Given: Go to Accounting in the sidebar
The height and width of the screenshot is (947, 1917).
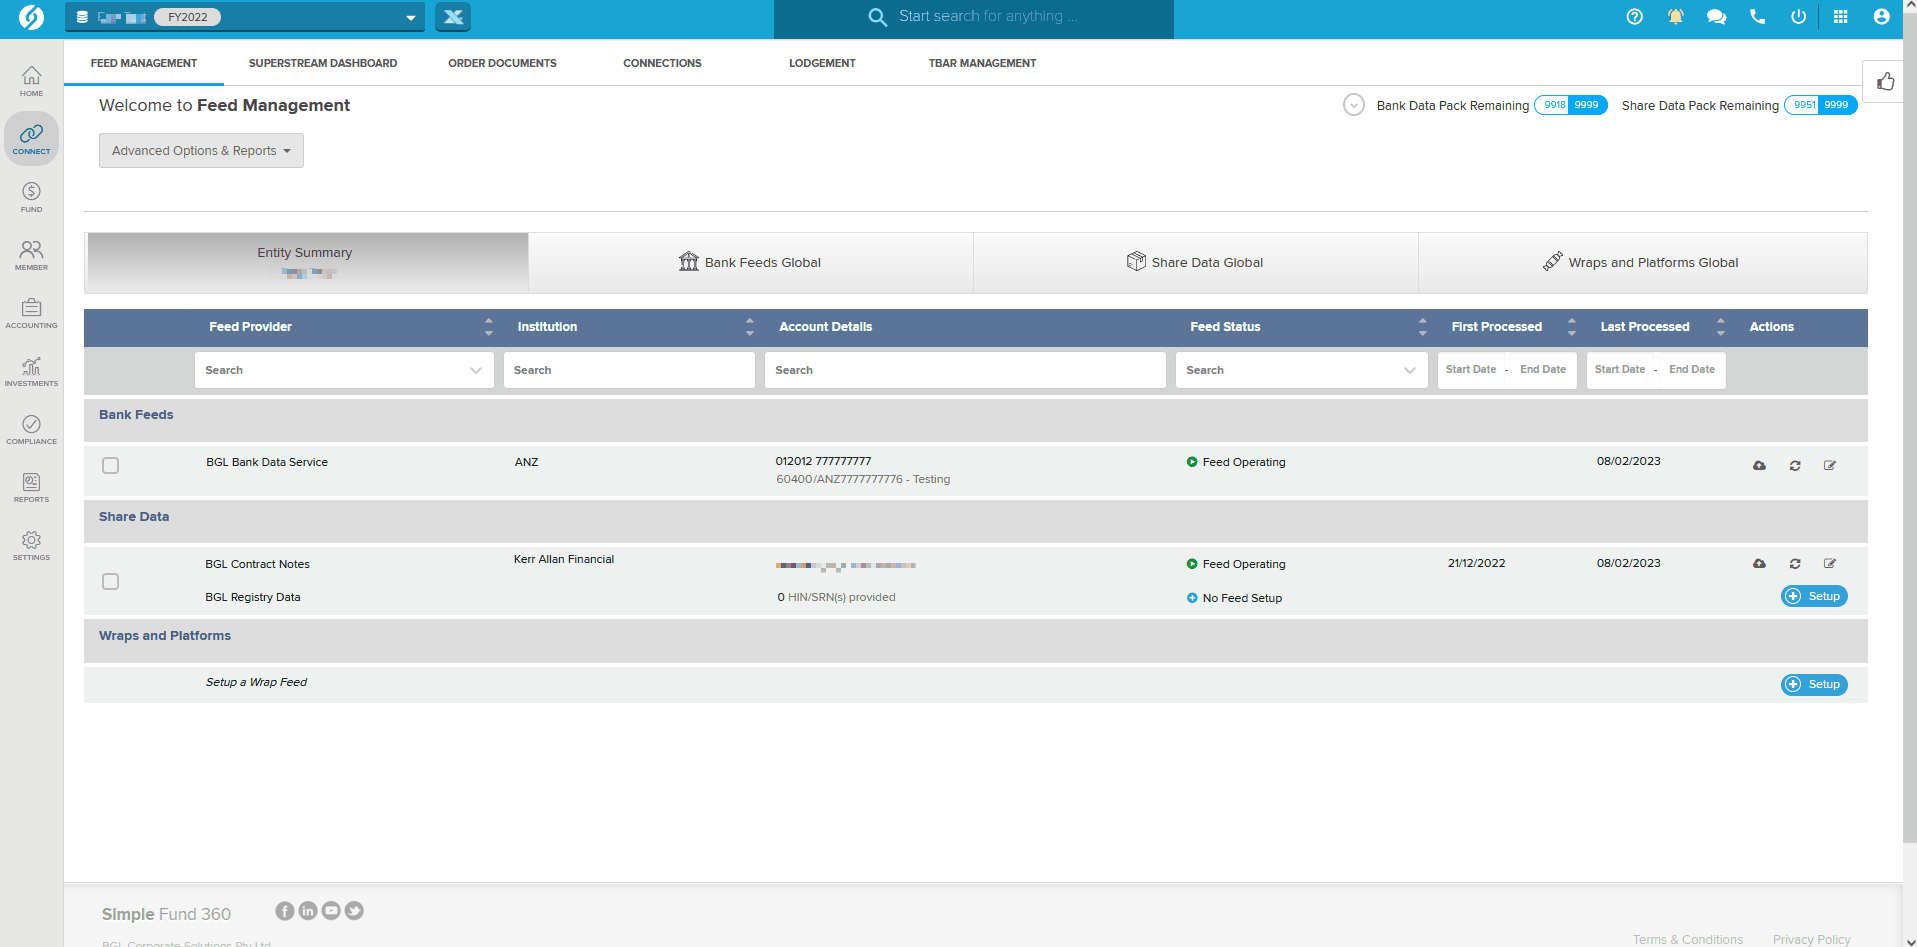Looking at the screenshot, I should click(x=31, y=312).
